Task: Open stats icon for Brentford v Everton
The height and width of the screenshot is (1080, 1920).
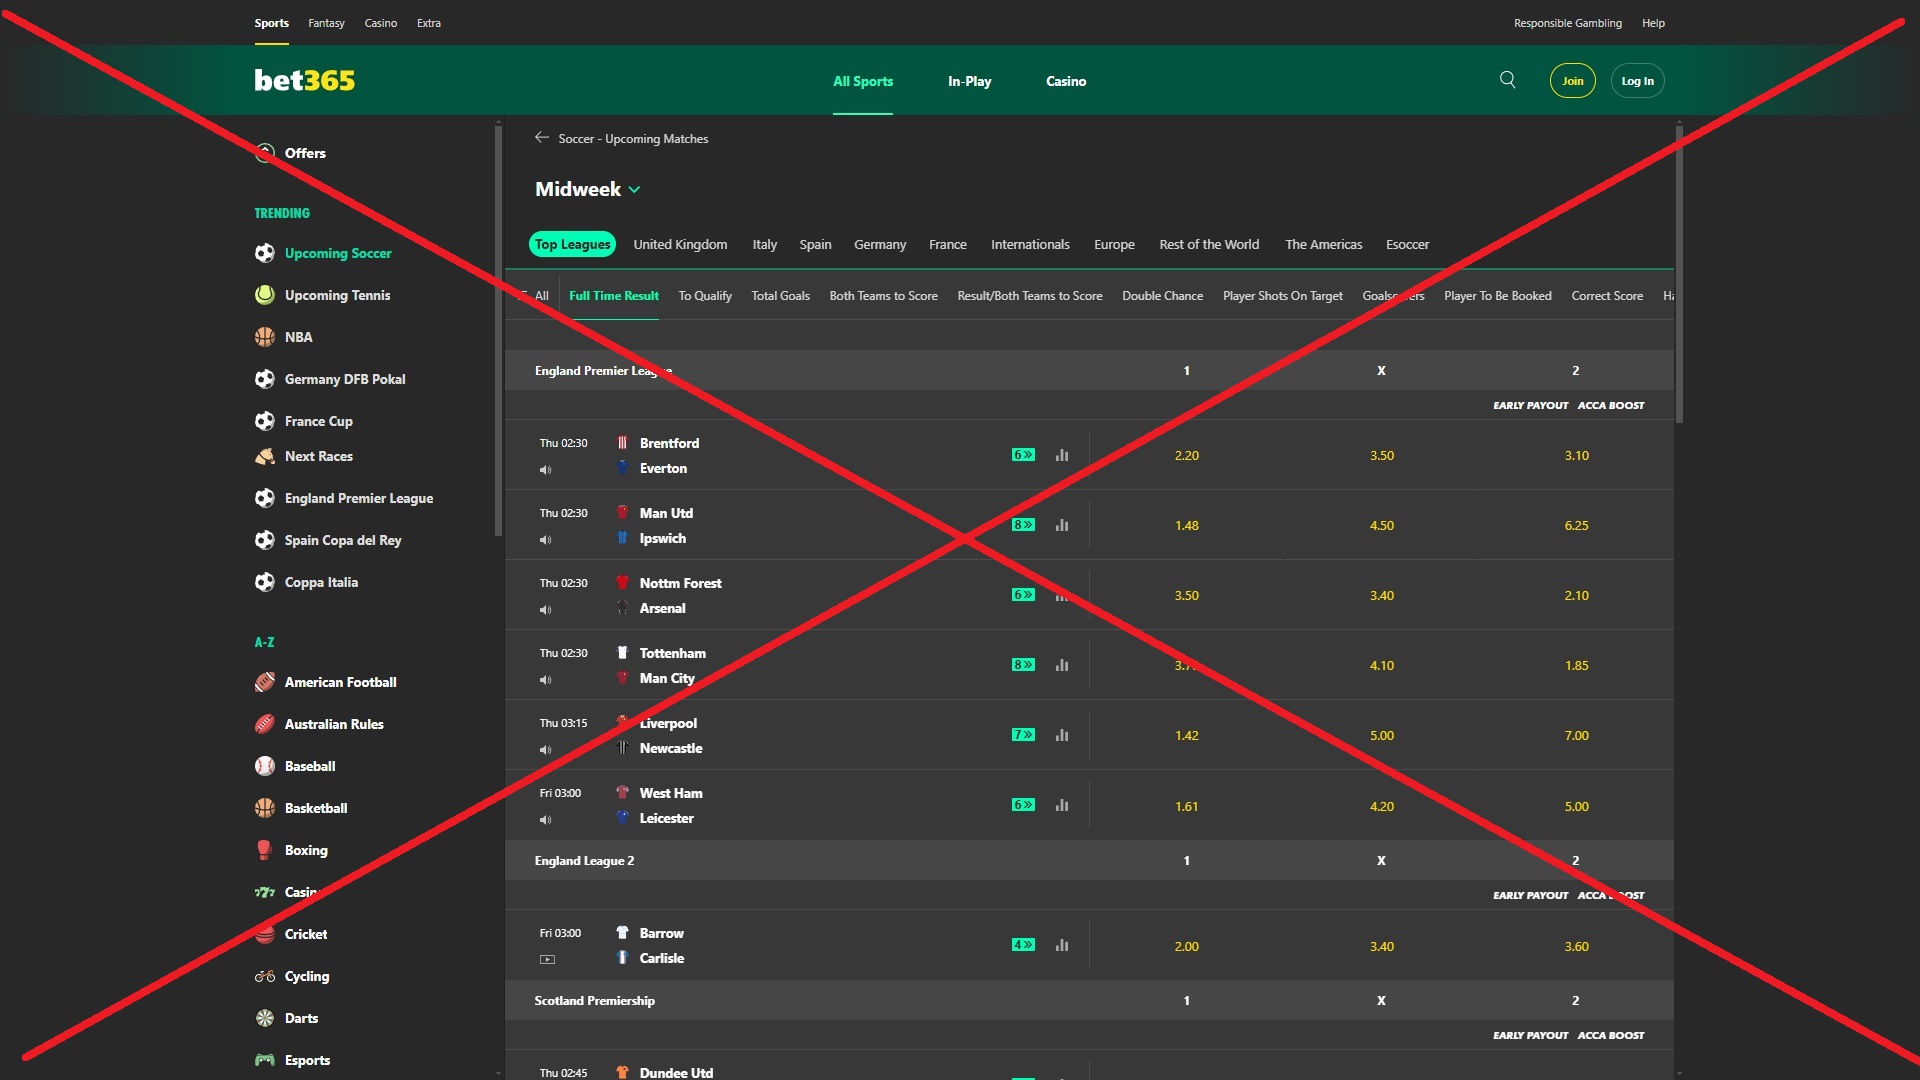Action: [1062, 455]
